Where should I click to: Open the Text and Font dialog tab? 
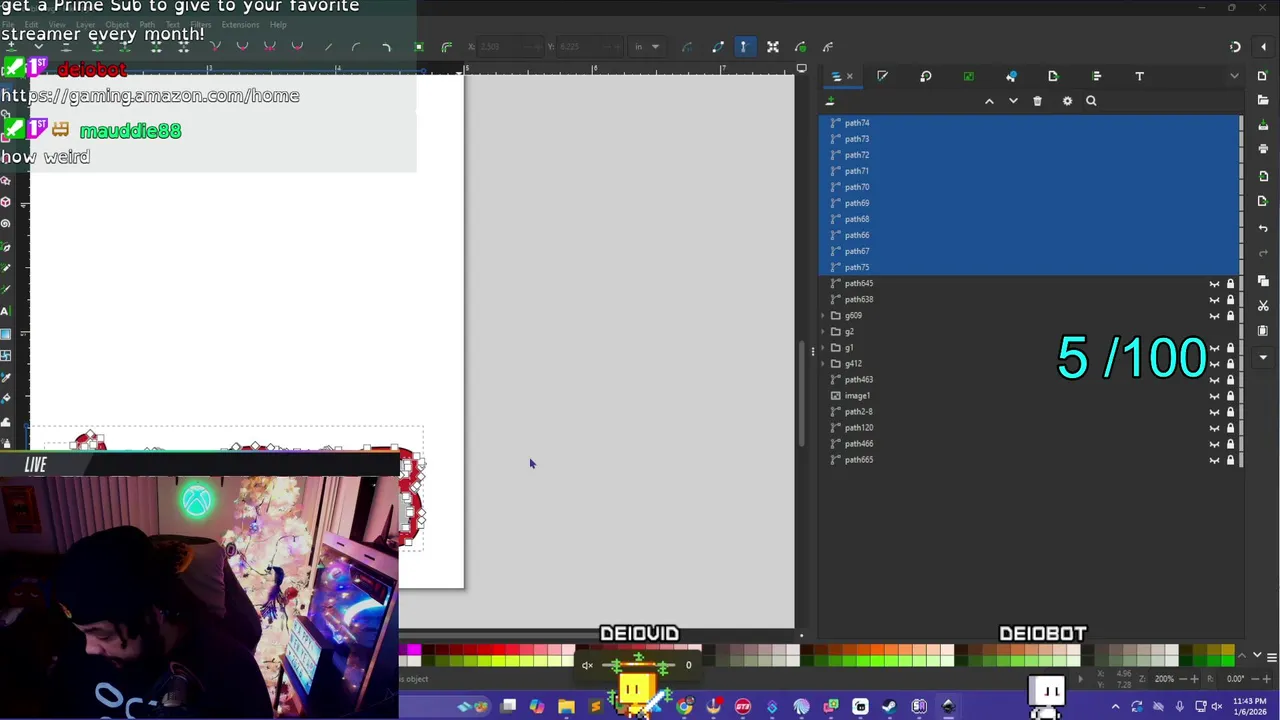1139,76
